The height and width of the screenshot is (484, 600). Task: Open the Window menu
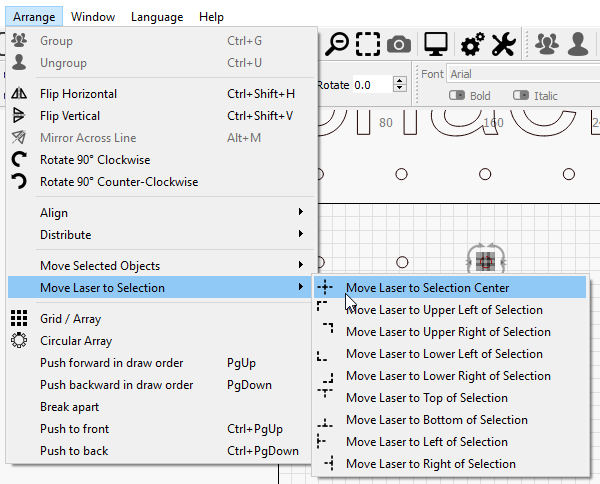coord(93,17)
